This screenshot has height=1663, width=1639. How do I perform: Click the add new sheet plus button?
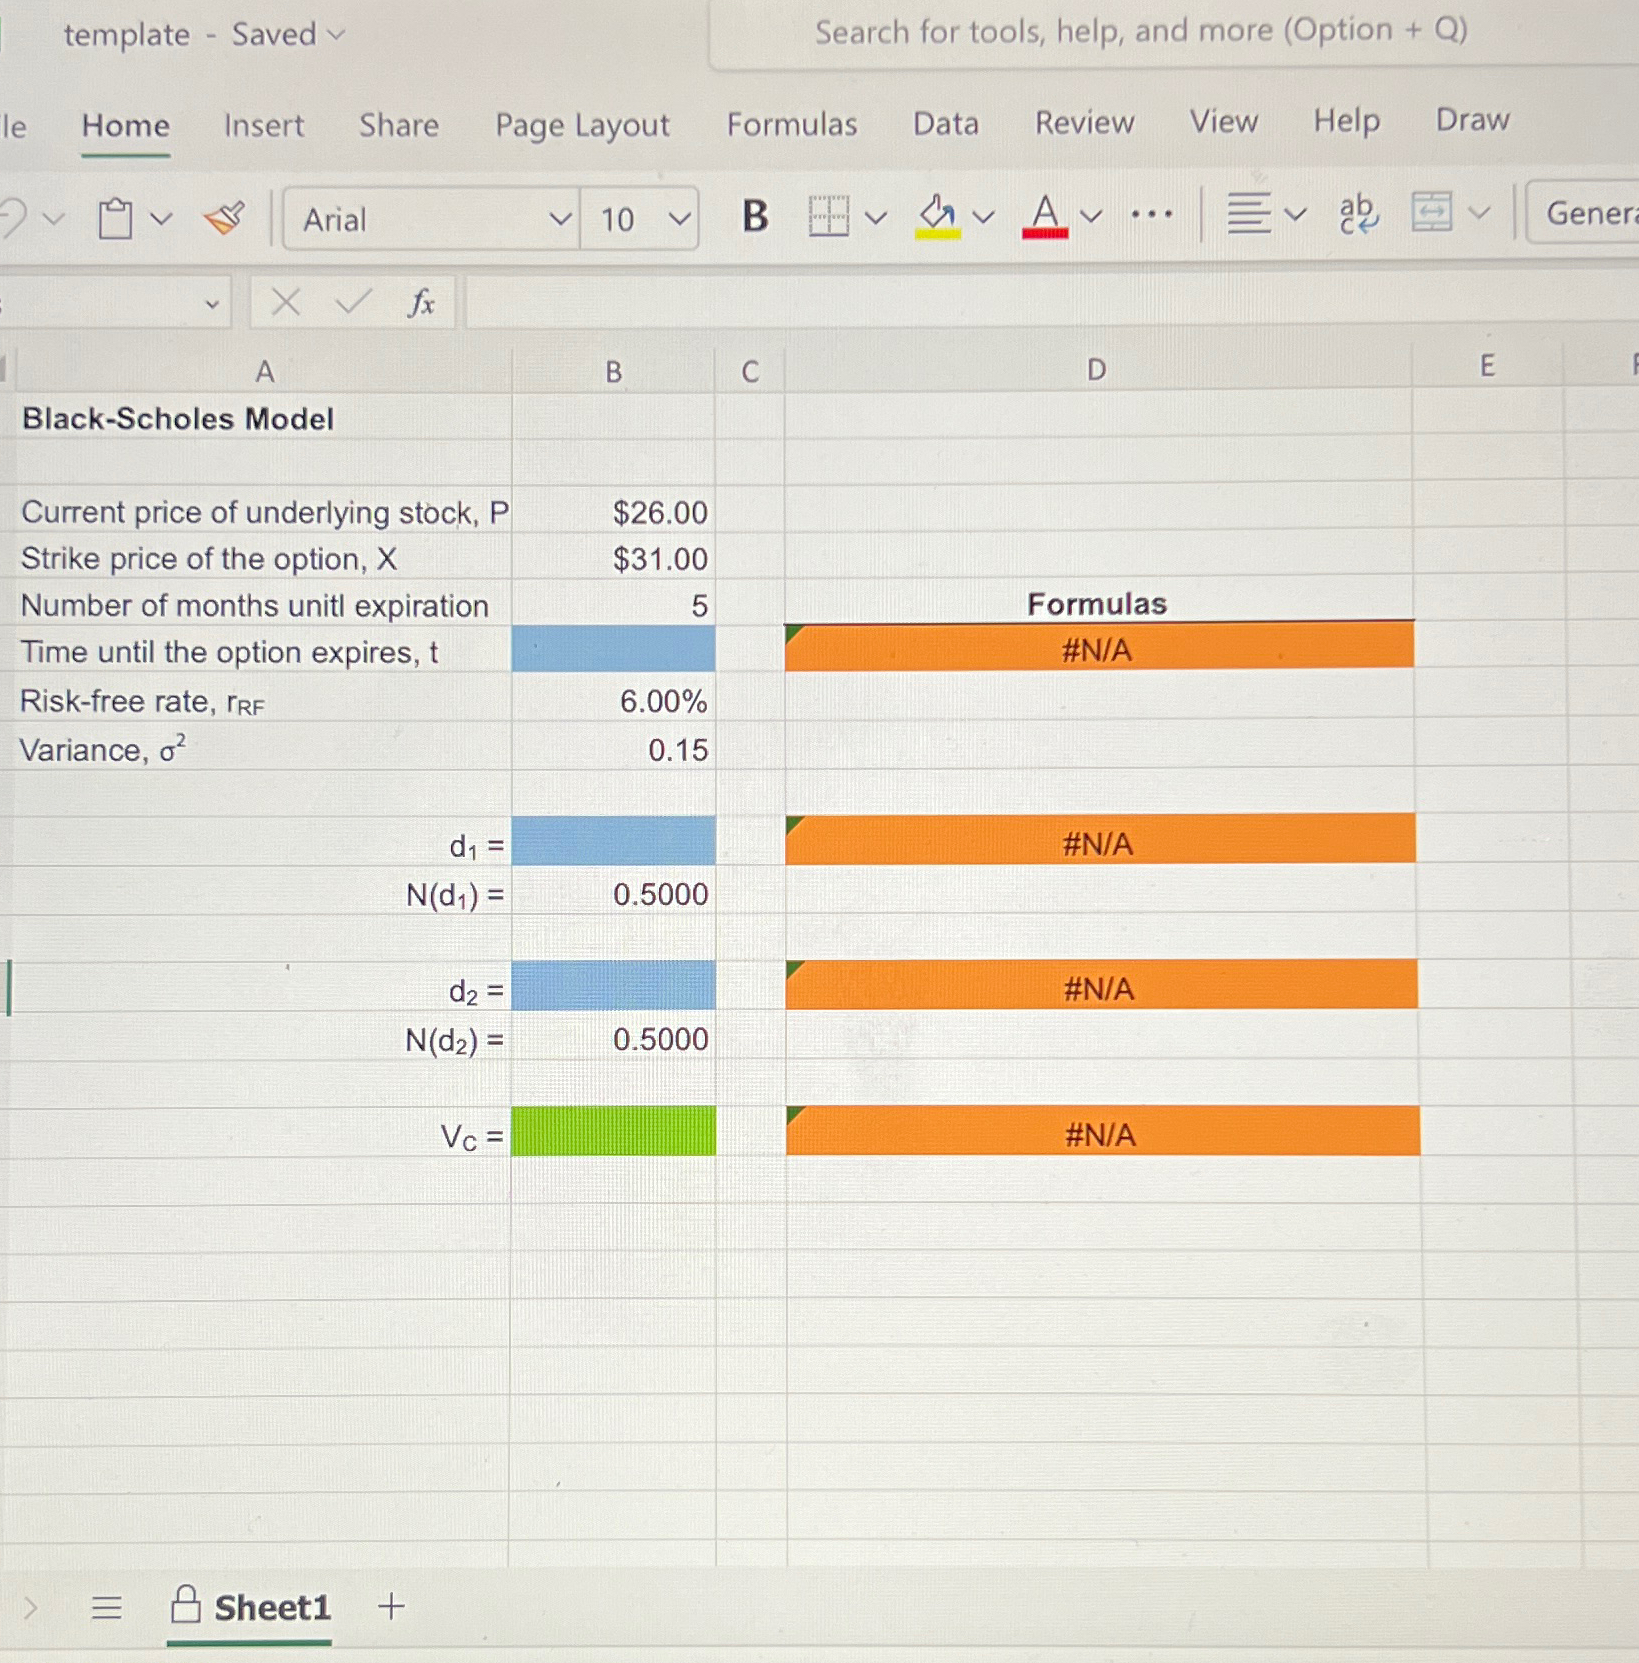tap(390, 1608)
